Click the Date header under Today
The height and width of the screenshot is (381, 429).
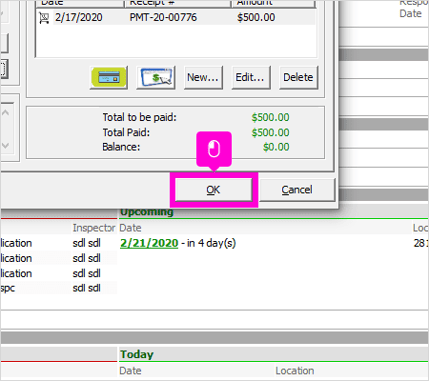point(130,371)
